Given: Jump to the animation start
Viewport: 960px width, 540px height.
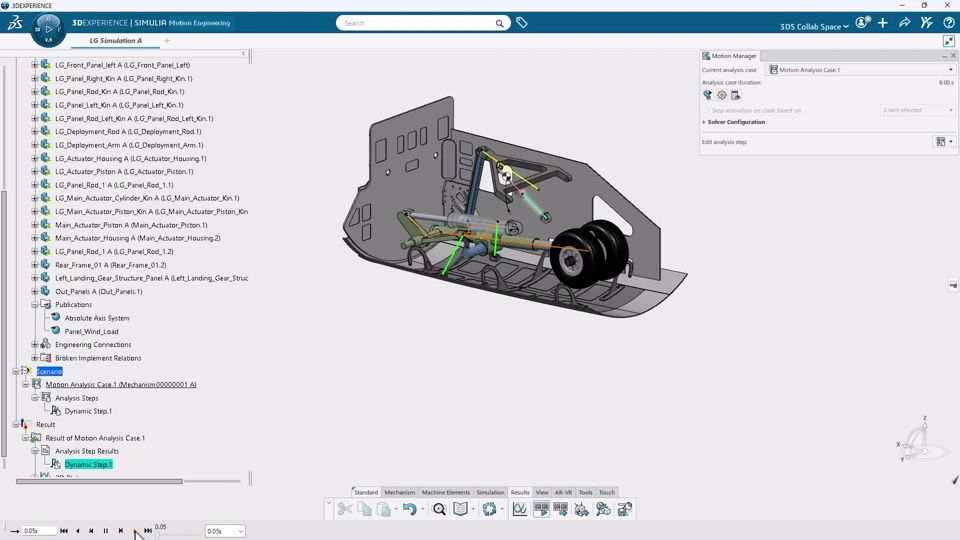Looking at the screenshot, I should [x=64, y=531].
